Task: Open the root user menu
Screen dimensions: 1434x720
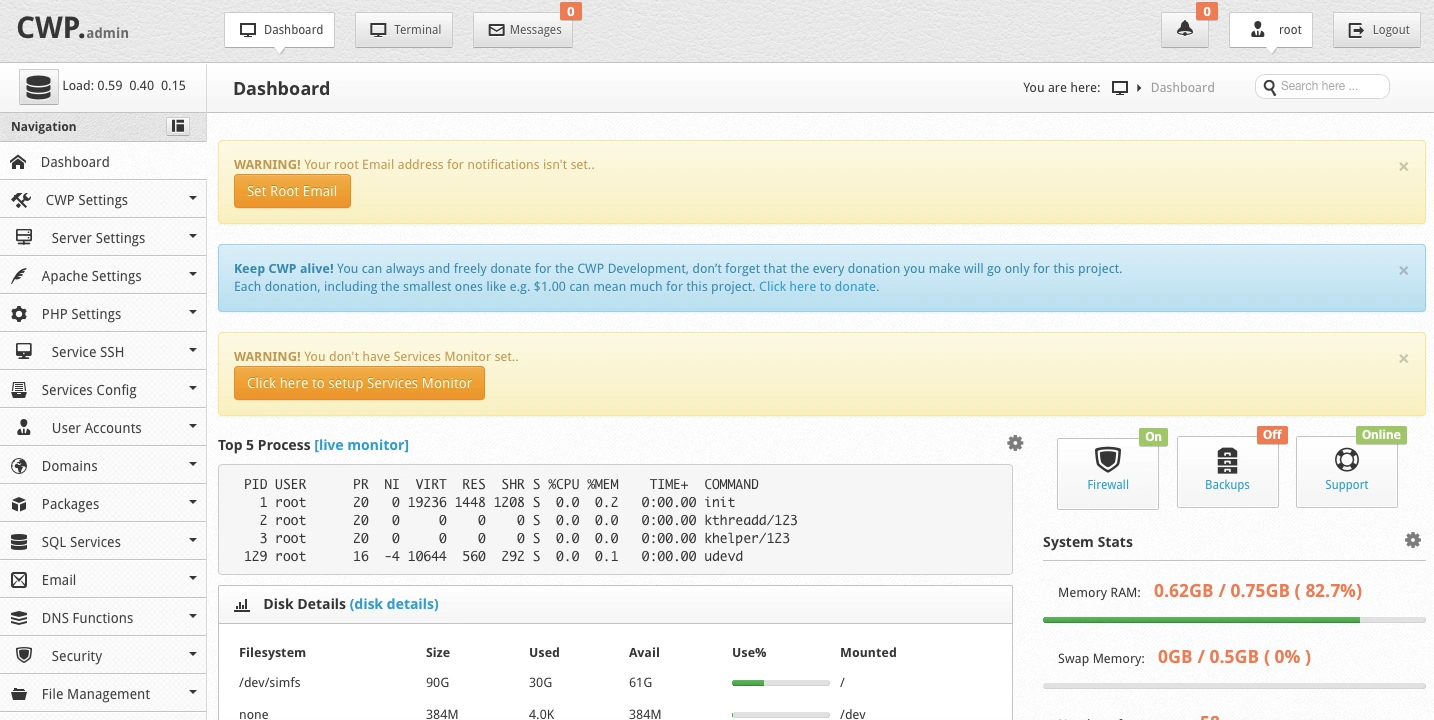Action: point(1270,30)
